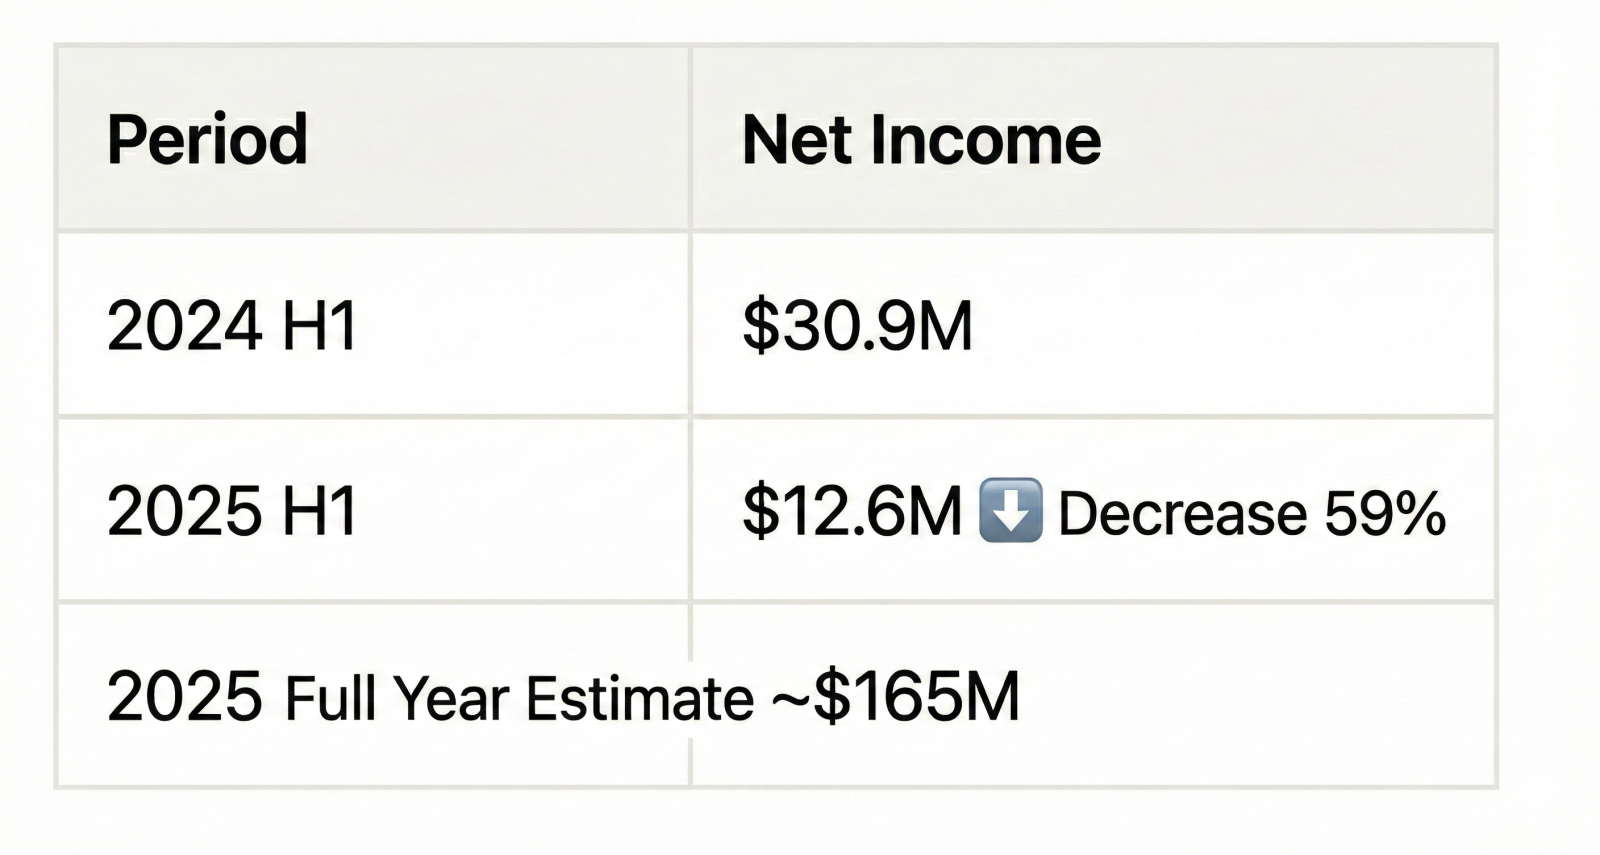
Task: Select 2025 in the H1 row
Action: (x=185, y=511)
